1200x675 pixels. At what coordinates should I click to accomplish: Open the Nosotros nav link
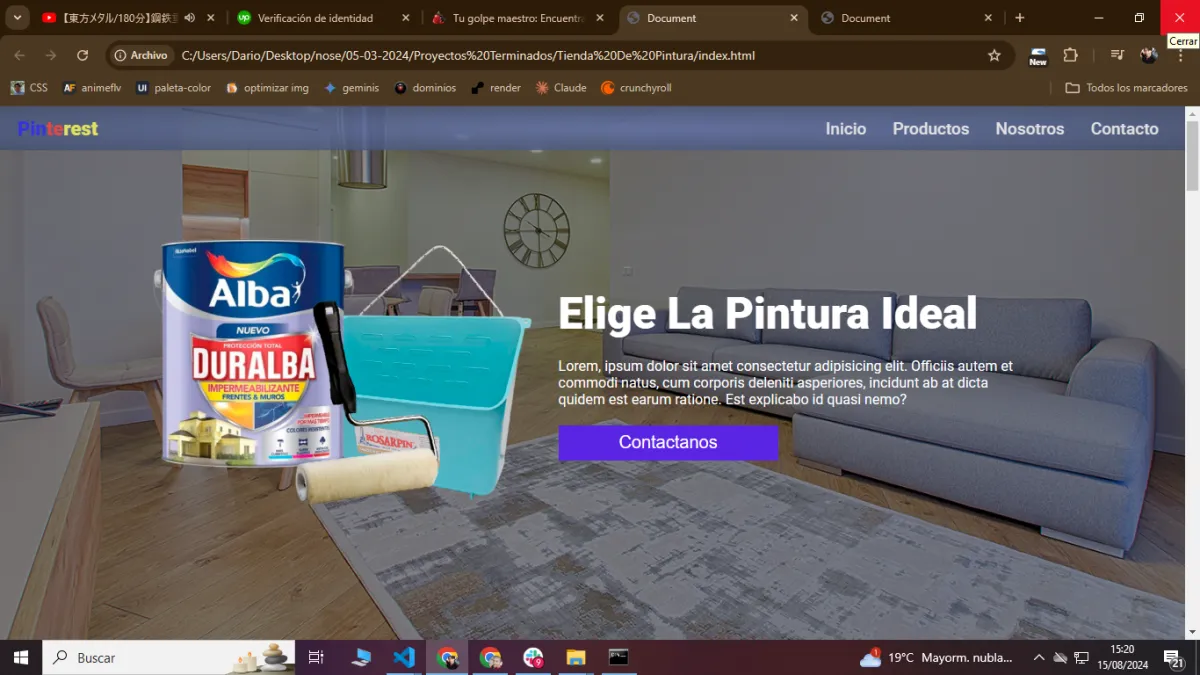point(1030,129)
